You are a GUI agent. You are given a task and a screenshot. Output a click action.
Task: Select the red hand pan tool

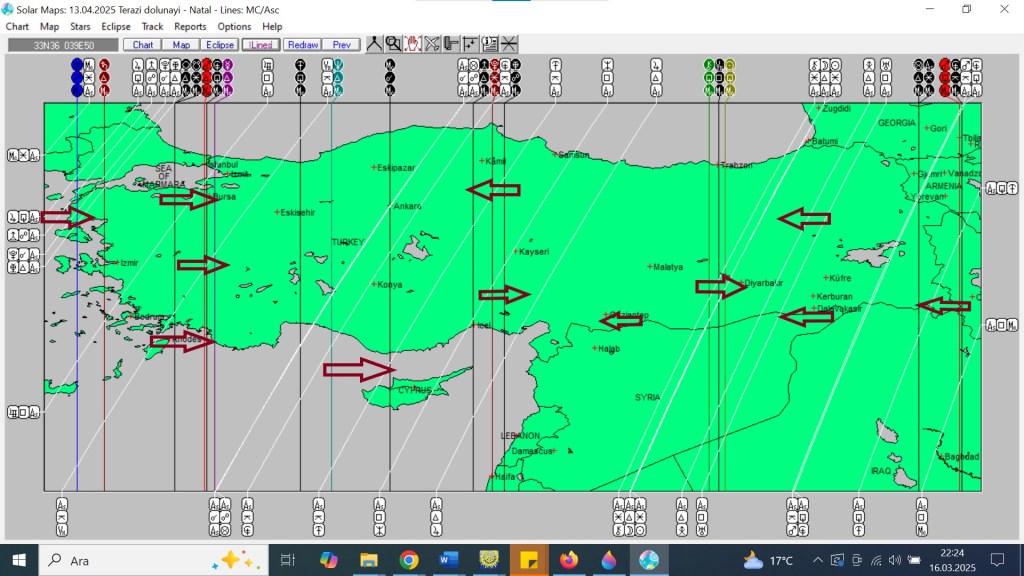click(412, 44)
